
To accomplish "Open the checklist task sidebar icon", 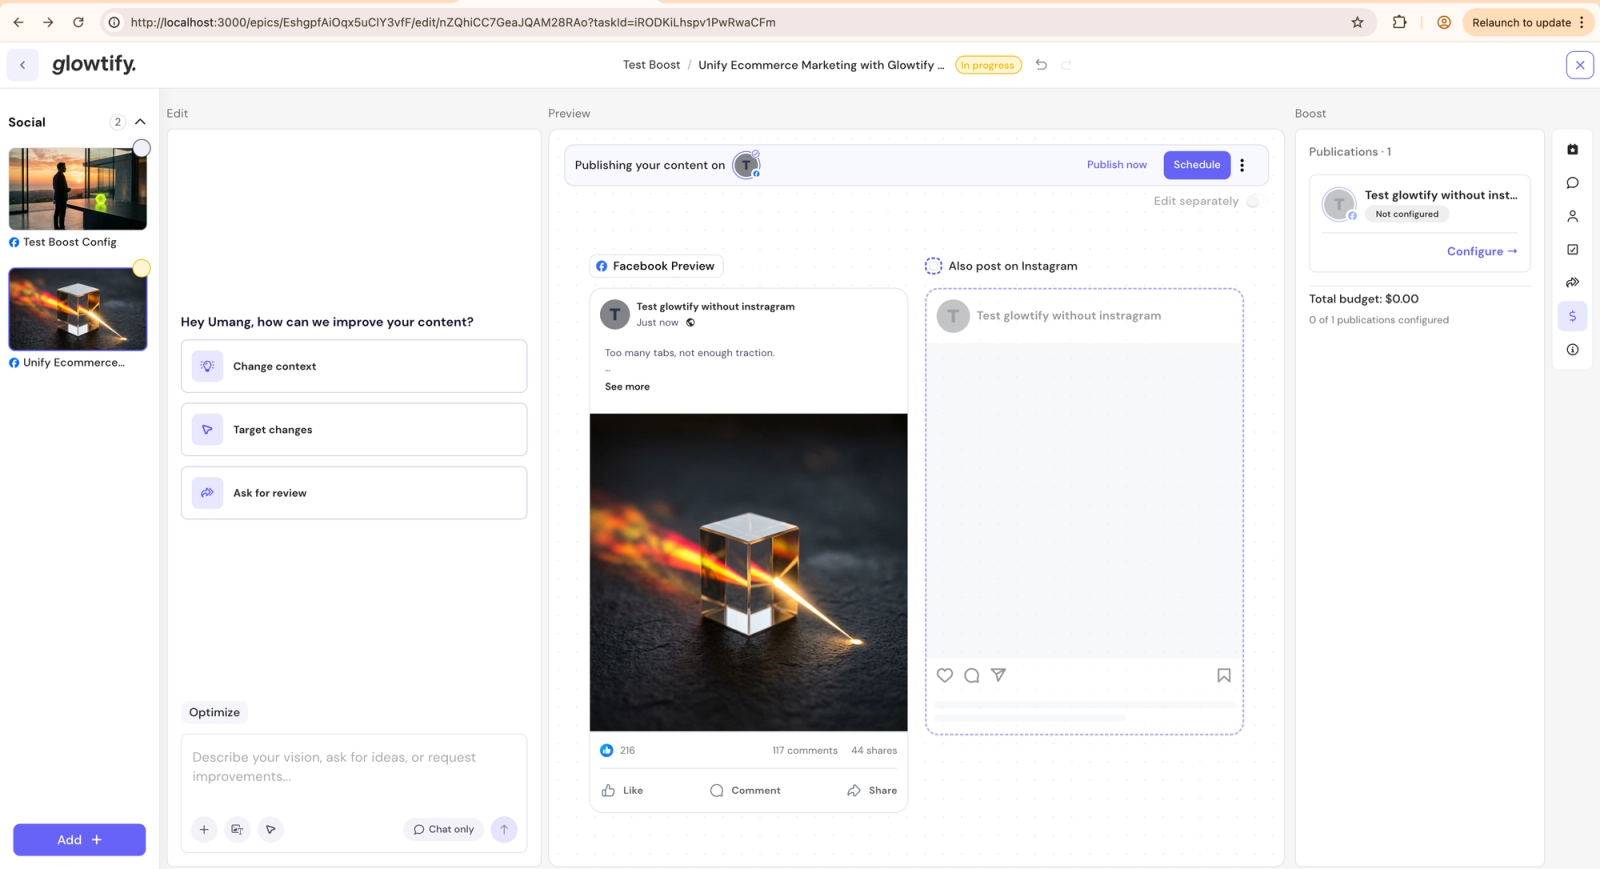I will 1572,250.
